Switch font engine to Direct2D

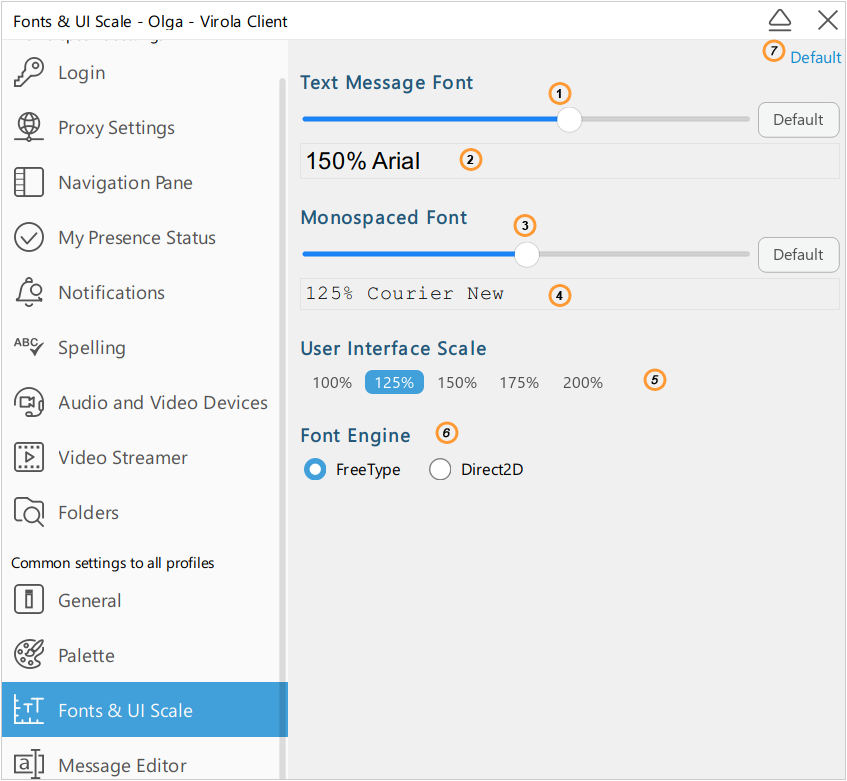click(440, 469)
